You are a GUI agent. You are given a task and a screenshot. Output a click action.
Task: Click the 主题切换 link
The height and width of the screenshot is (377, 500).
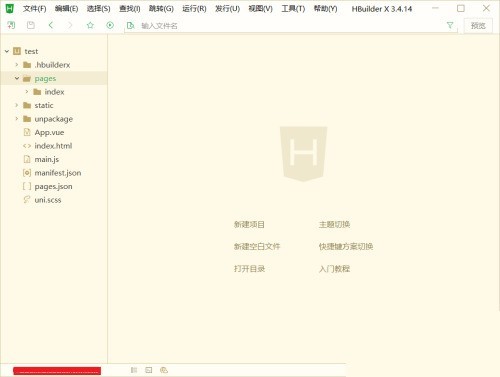pyautogui.click(x=334, y=224)
